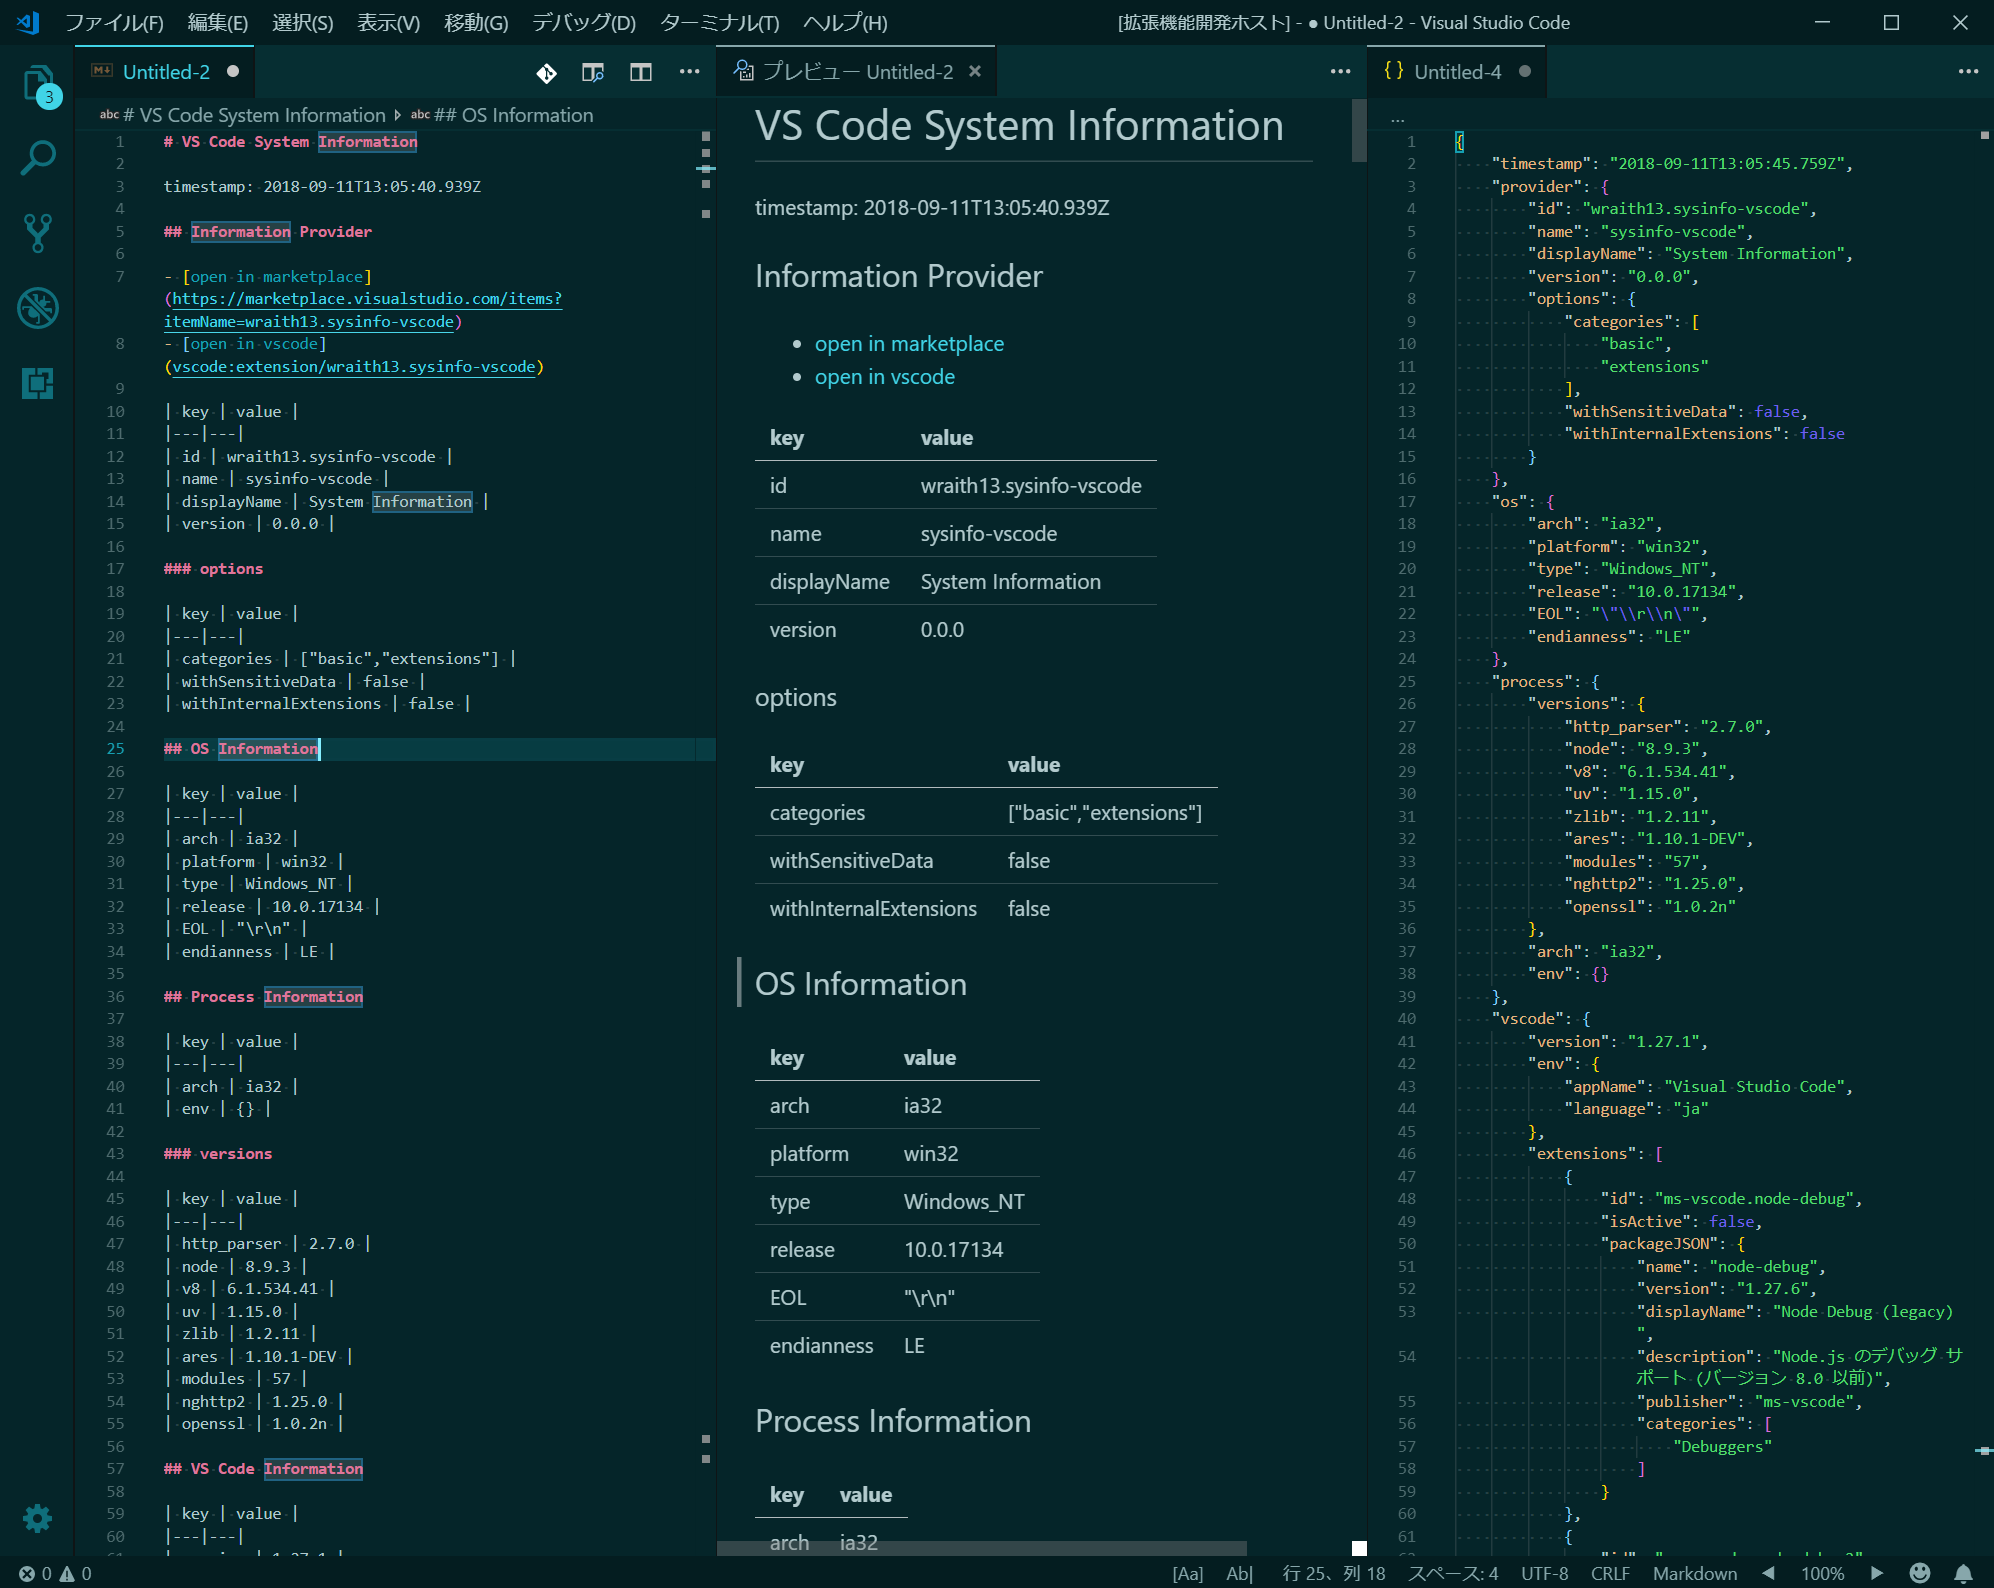Open the ターミナル(T) menu

[719, 22]
